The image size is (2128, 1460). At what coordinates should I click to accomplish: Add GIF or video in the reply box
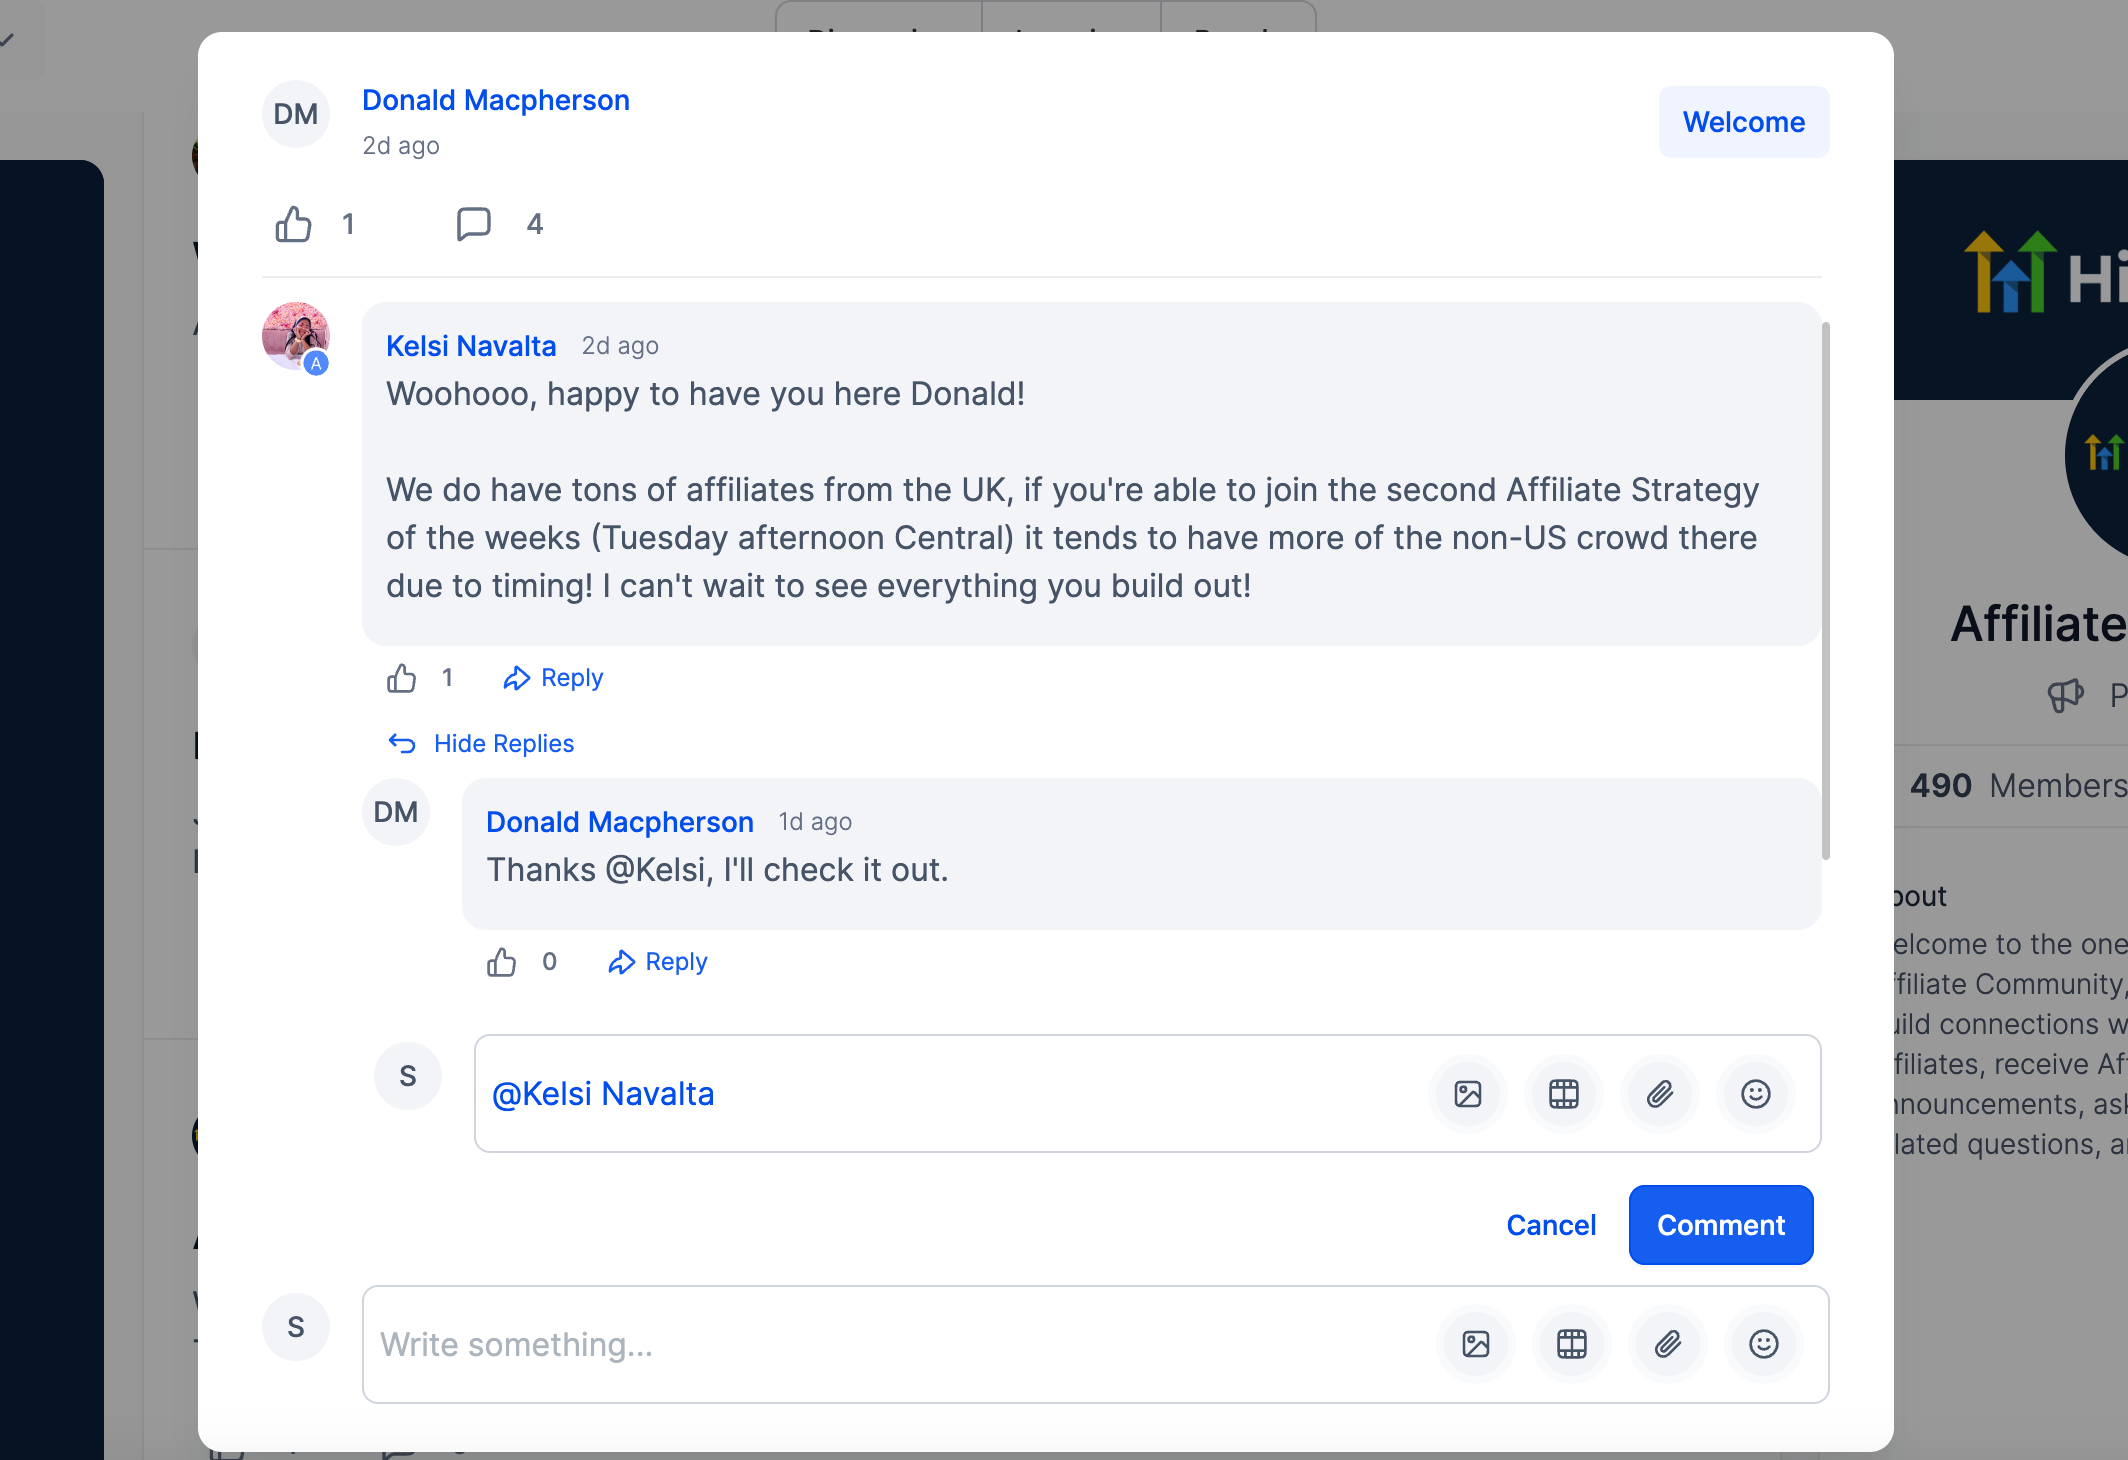click(x=1564, y=1094)
